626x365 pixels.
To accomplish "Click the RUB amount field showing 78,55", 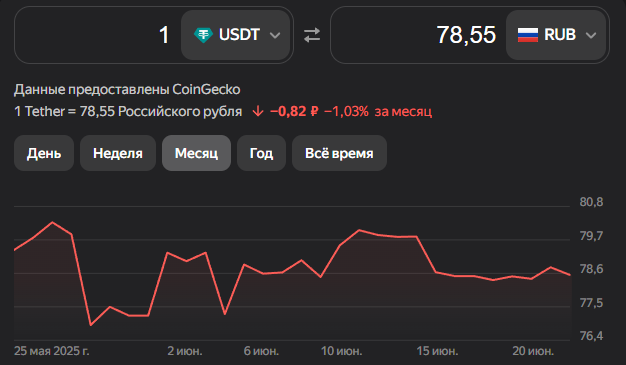I will point(418,35).
